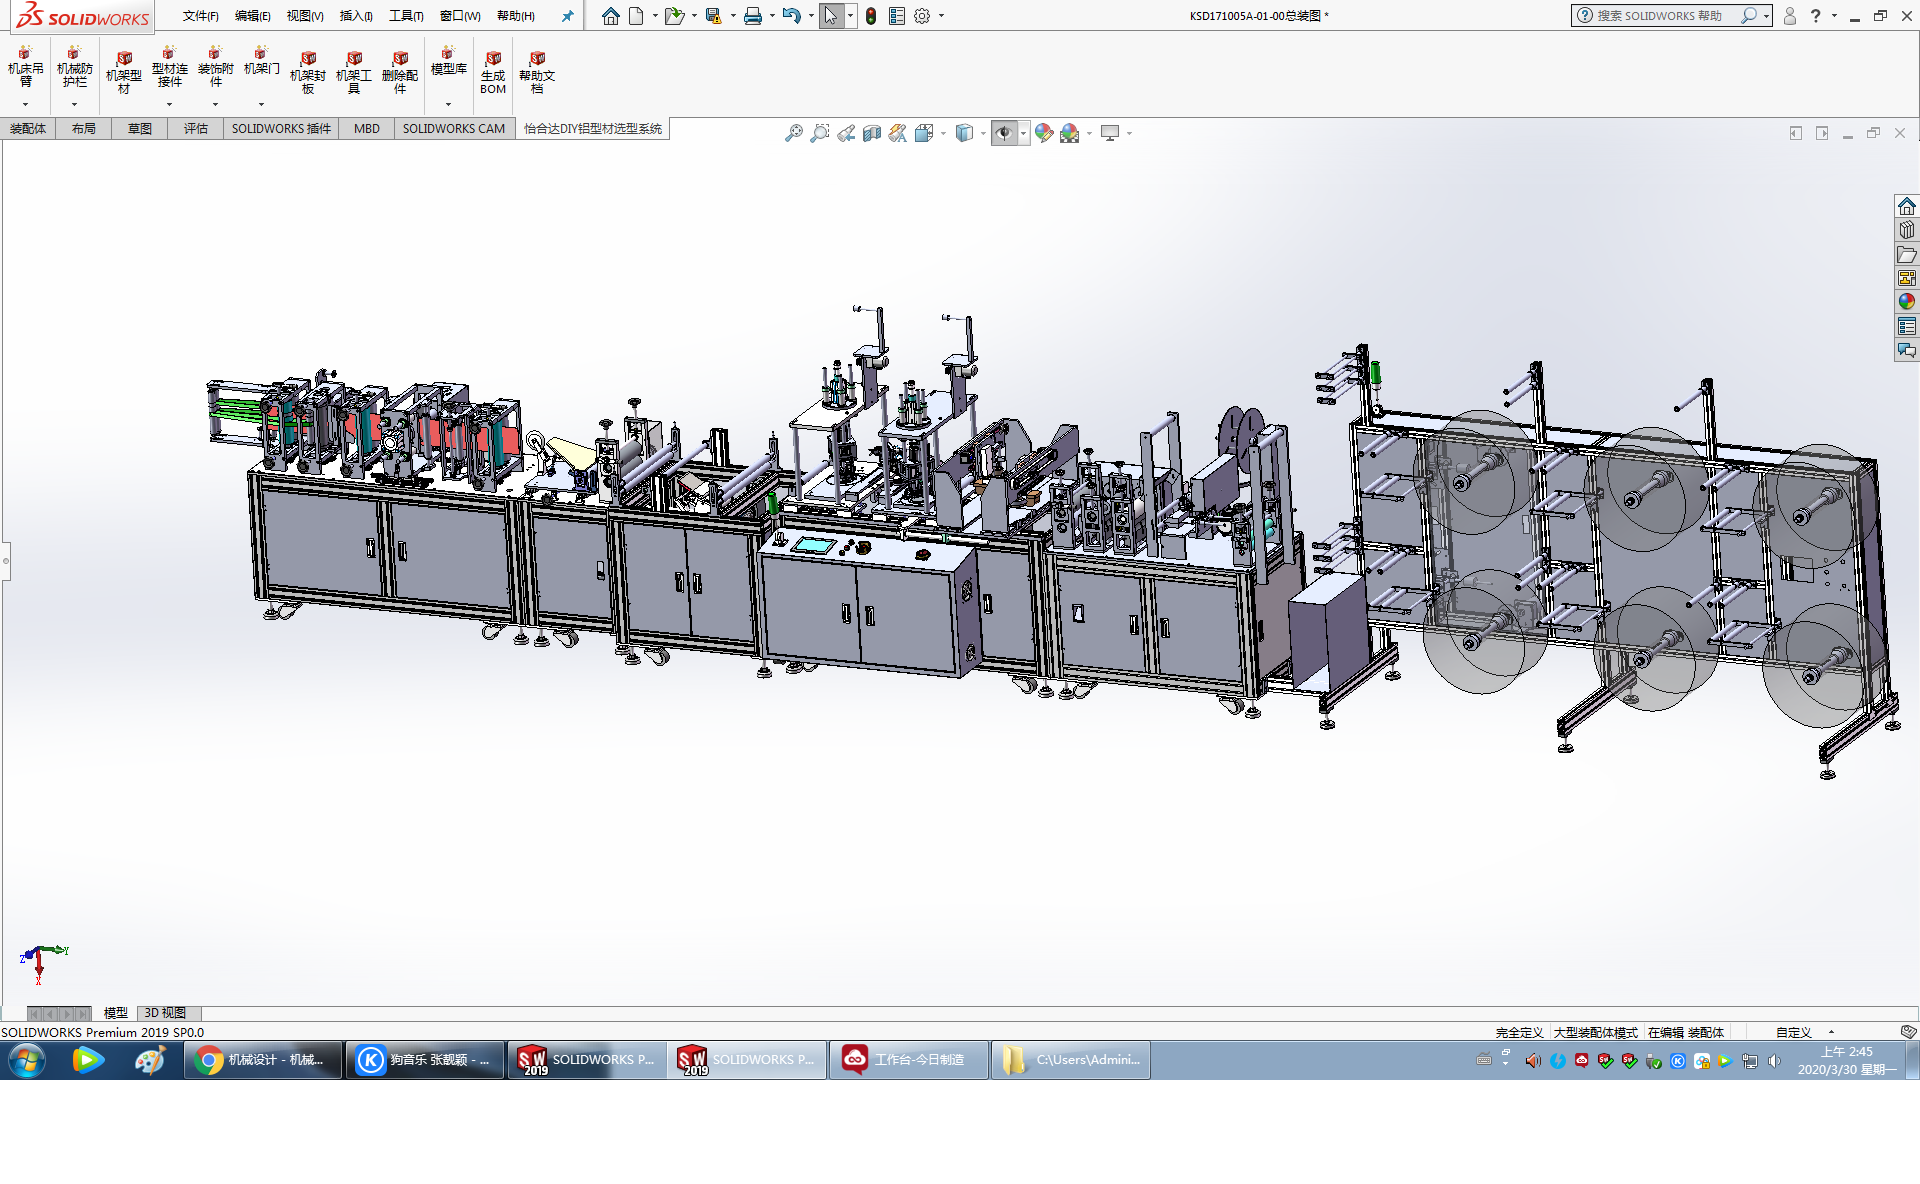Click the Zoom to Fit icon
Screen dimensions: 1920x1184
click(x=793, y=133)
